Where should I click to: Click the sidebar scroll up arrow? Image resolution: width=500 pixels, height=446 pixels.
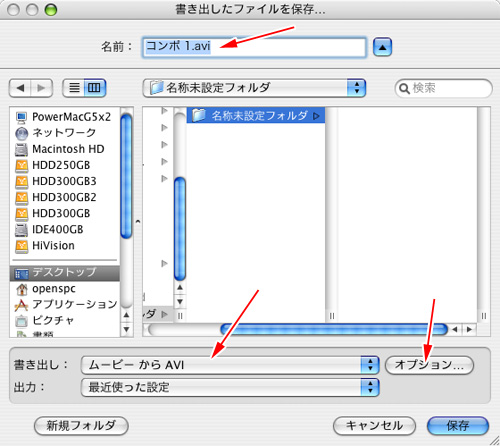(x=126, y=315)
